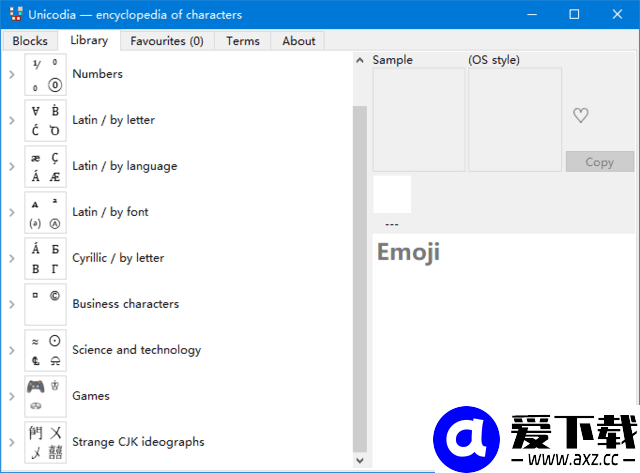Minimize the Unicodia window

pyautogui.click(x=532, y=14)
